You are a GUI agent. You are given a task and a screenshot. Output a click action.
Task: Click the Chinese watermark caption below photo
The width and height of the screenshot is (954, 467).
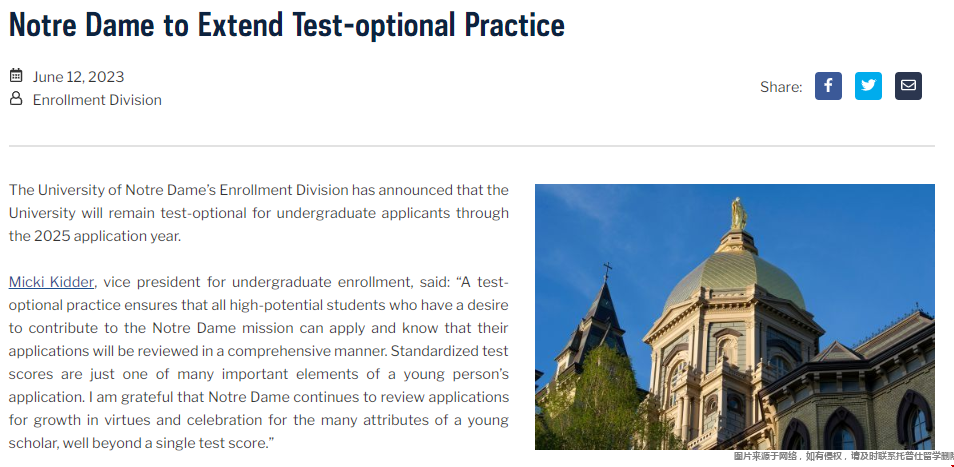coord(843,456)
